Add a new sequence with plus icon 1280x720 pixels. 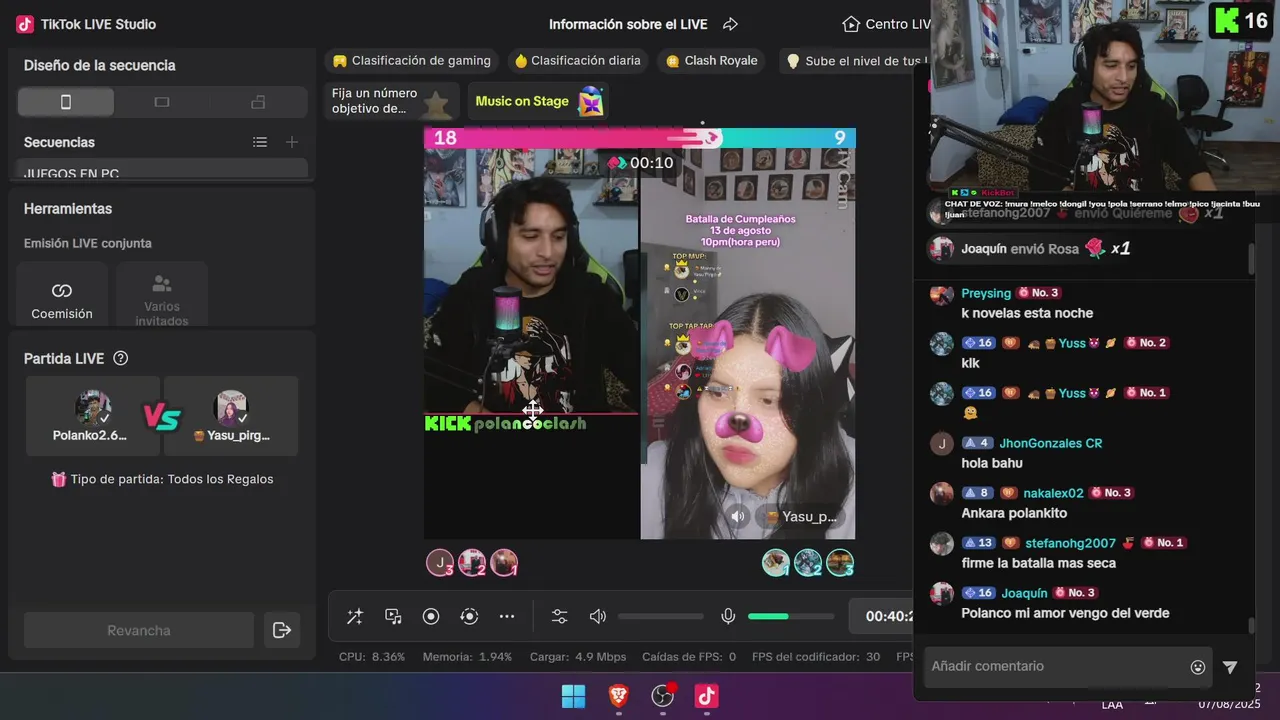(x=292, y=142)
